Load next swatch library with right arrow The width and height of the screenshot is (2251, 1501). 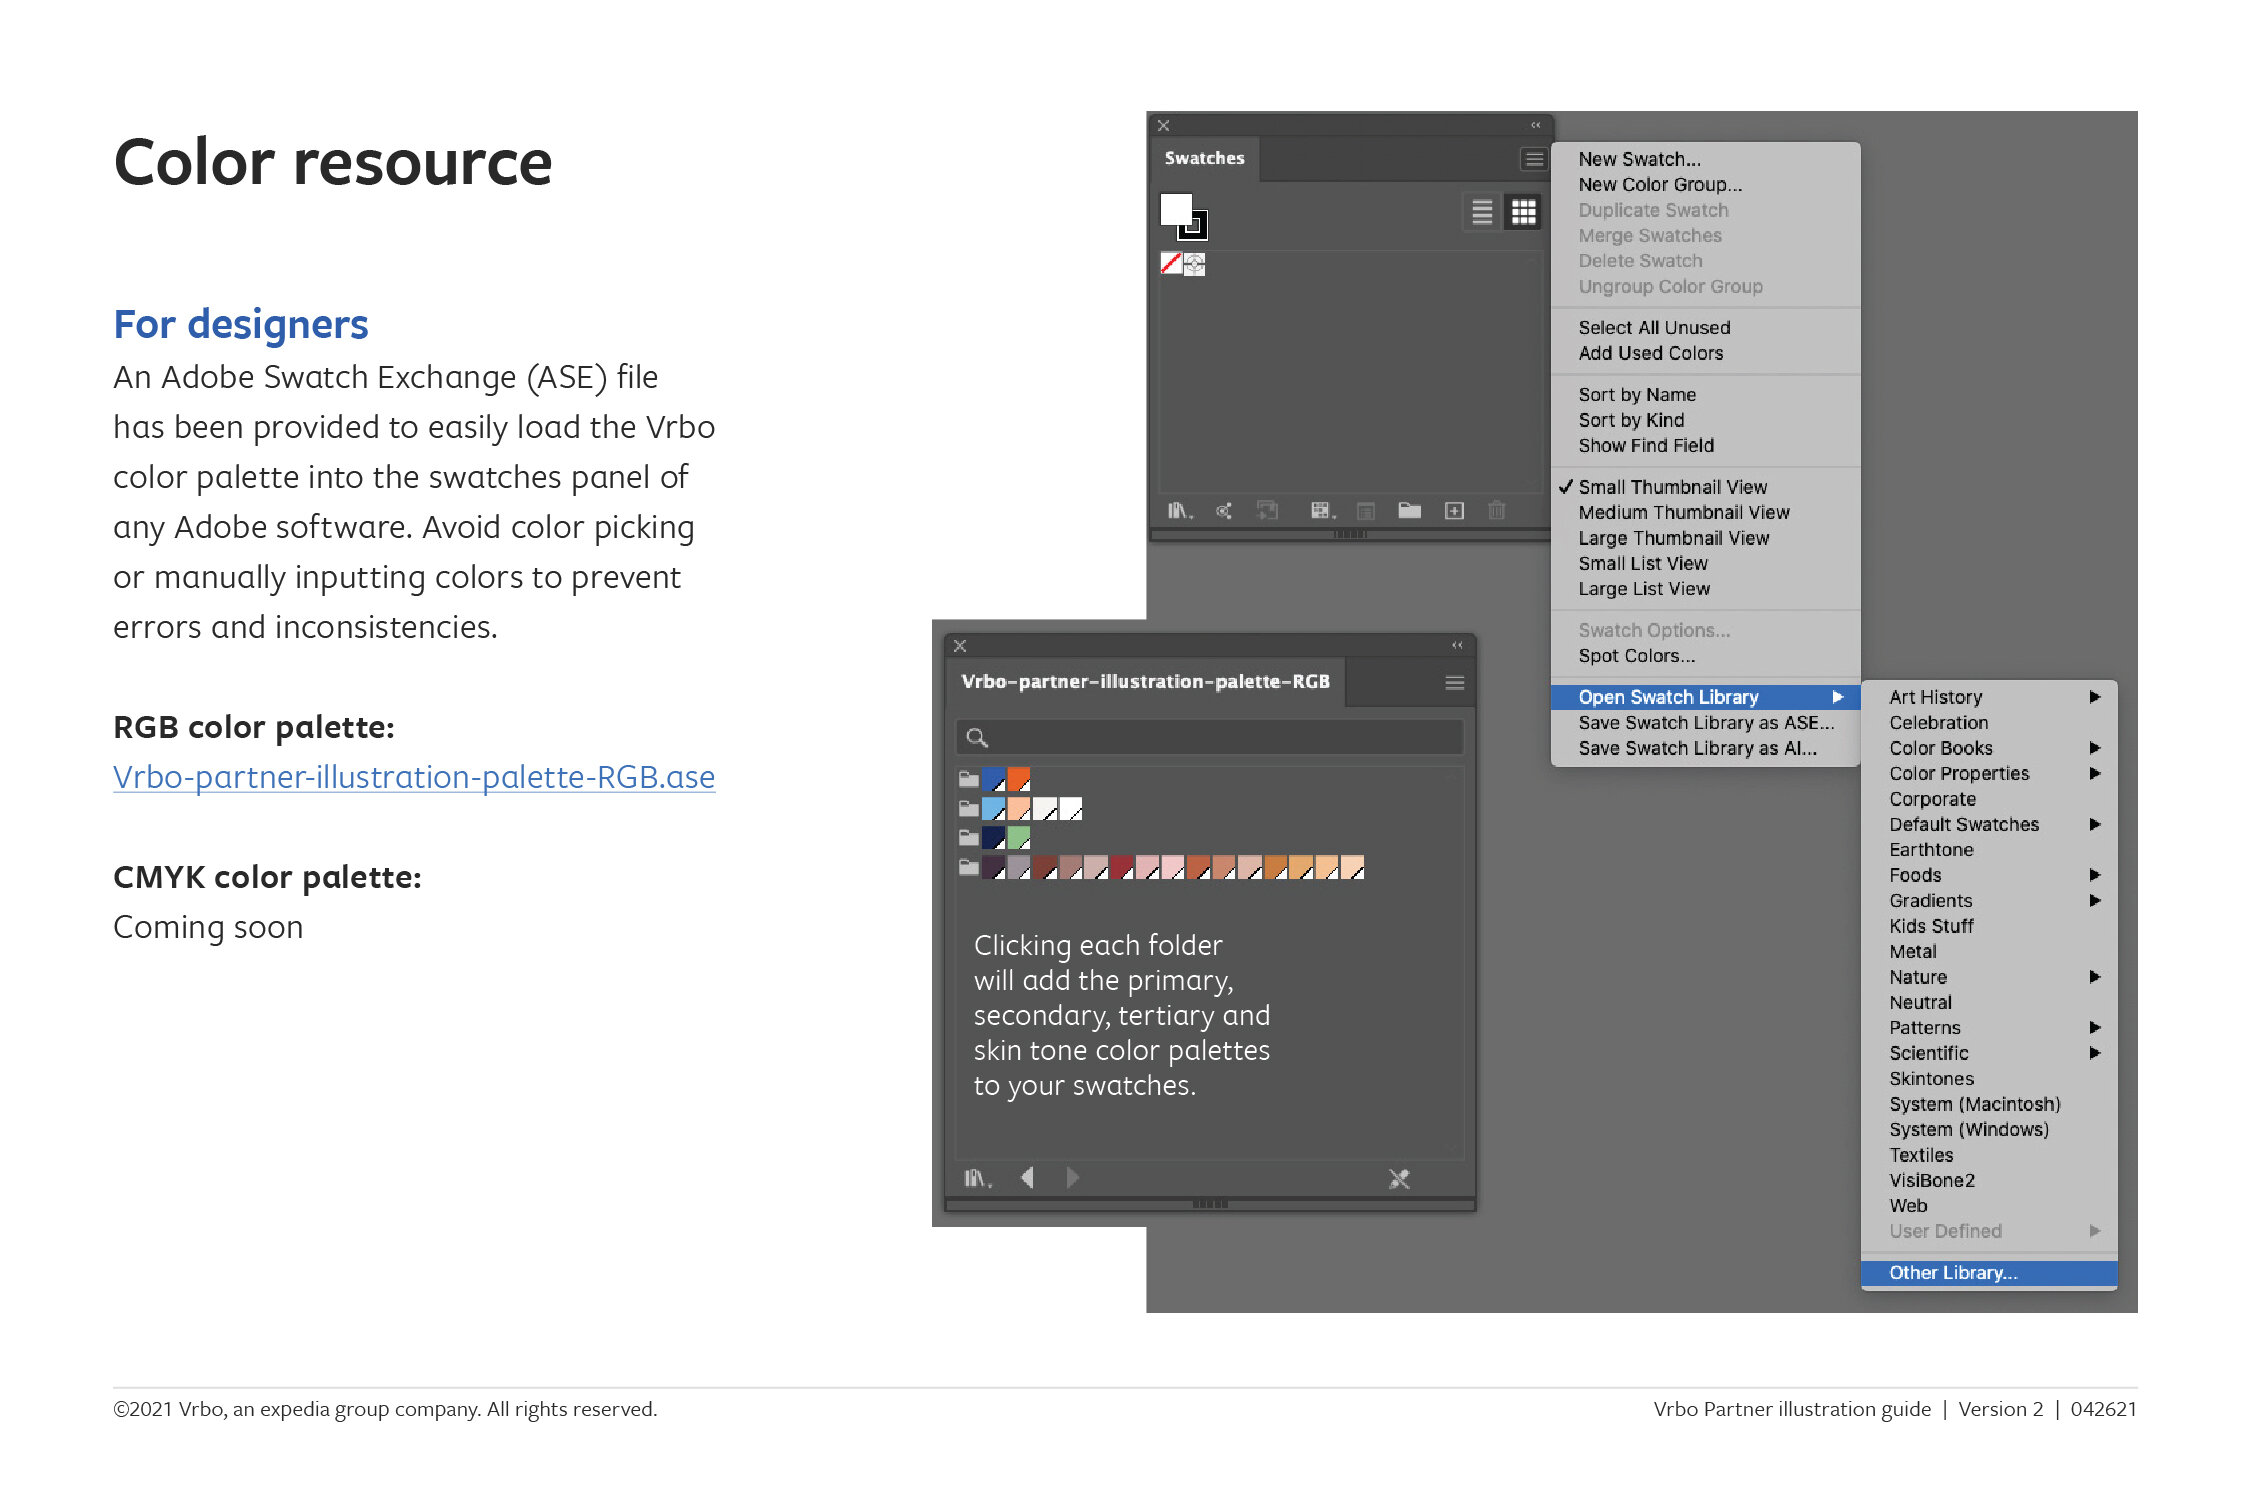point(1072,1178)
